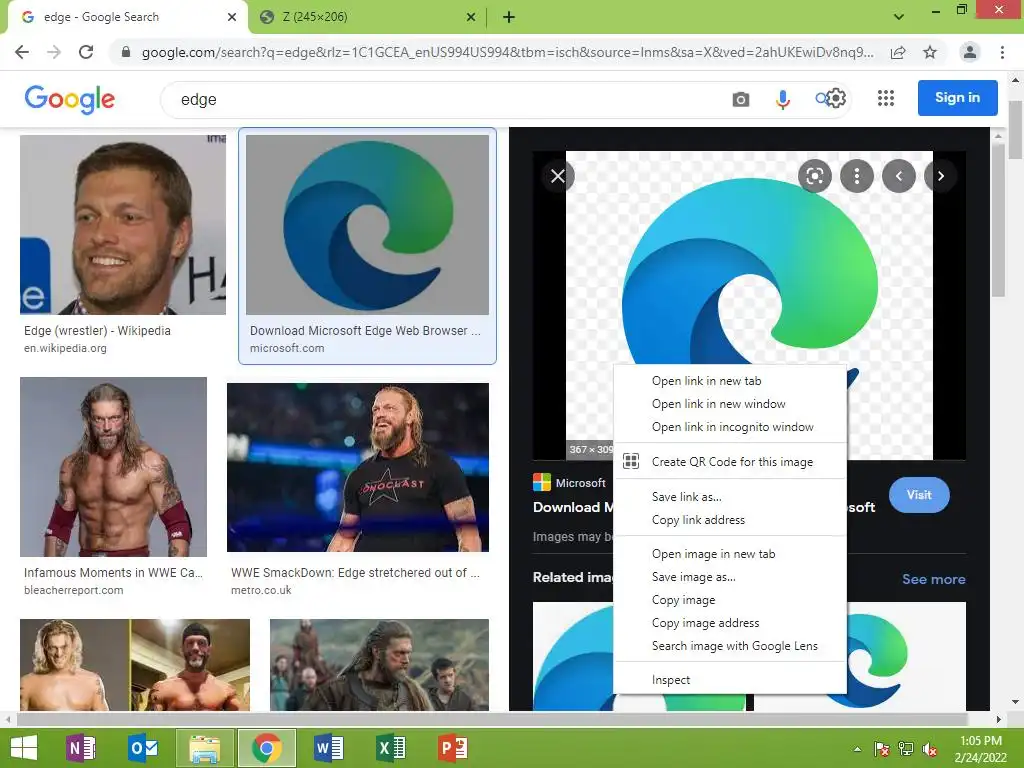Open the wrestler in Monoclast shirt thumbnail

(357, 467)
